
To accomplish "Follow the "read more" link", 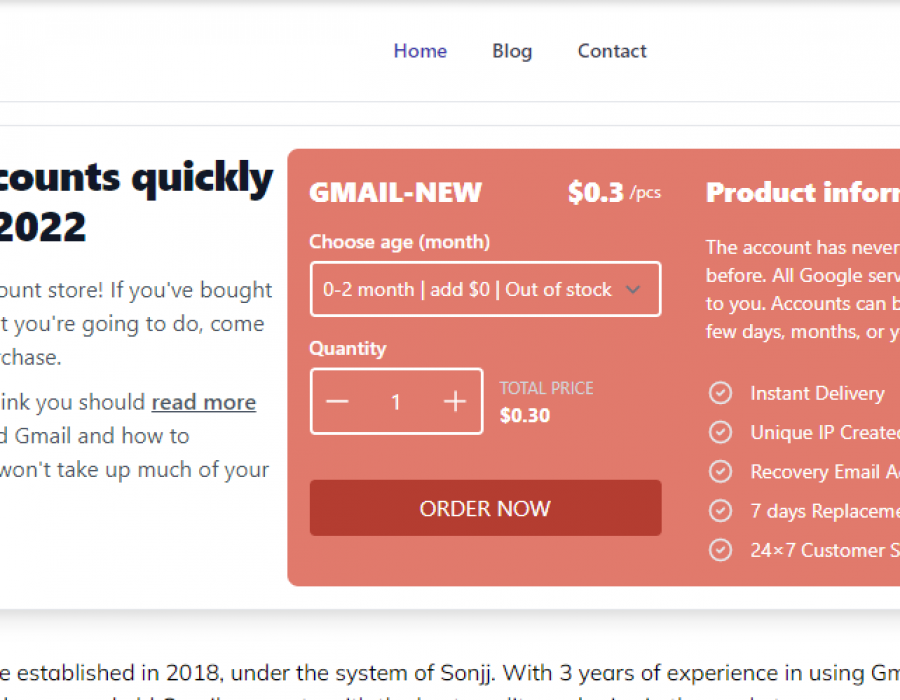I will [204, 402].
